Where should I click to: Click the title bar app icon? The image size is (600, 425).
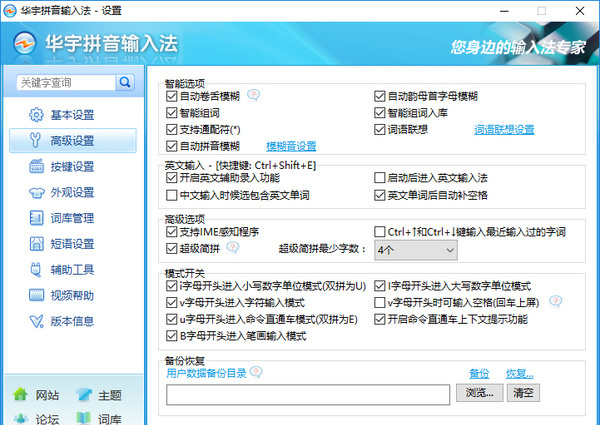10,10
